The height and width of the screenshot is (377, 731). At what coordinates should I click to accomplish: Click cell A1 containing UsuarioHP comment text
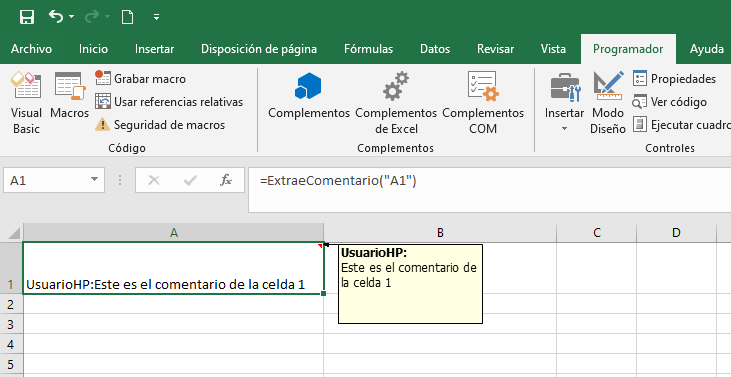pyautogui.click(x=173, y=268)
